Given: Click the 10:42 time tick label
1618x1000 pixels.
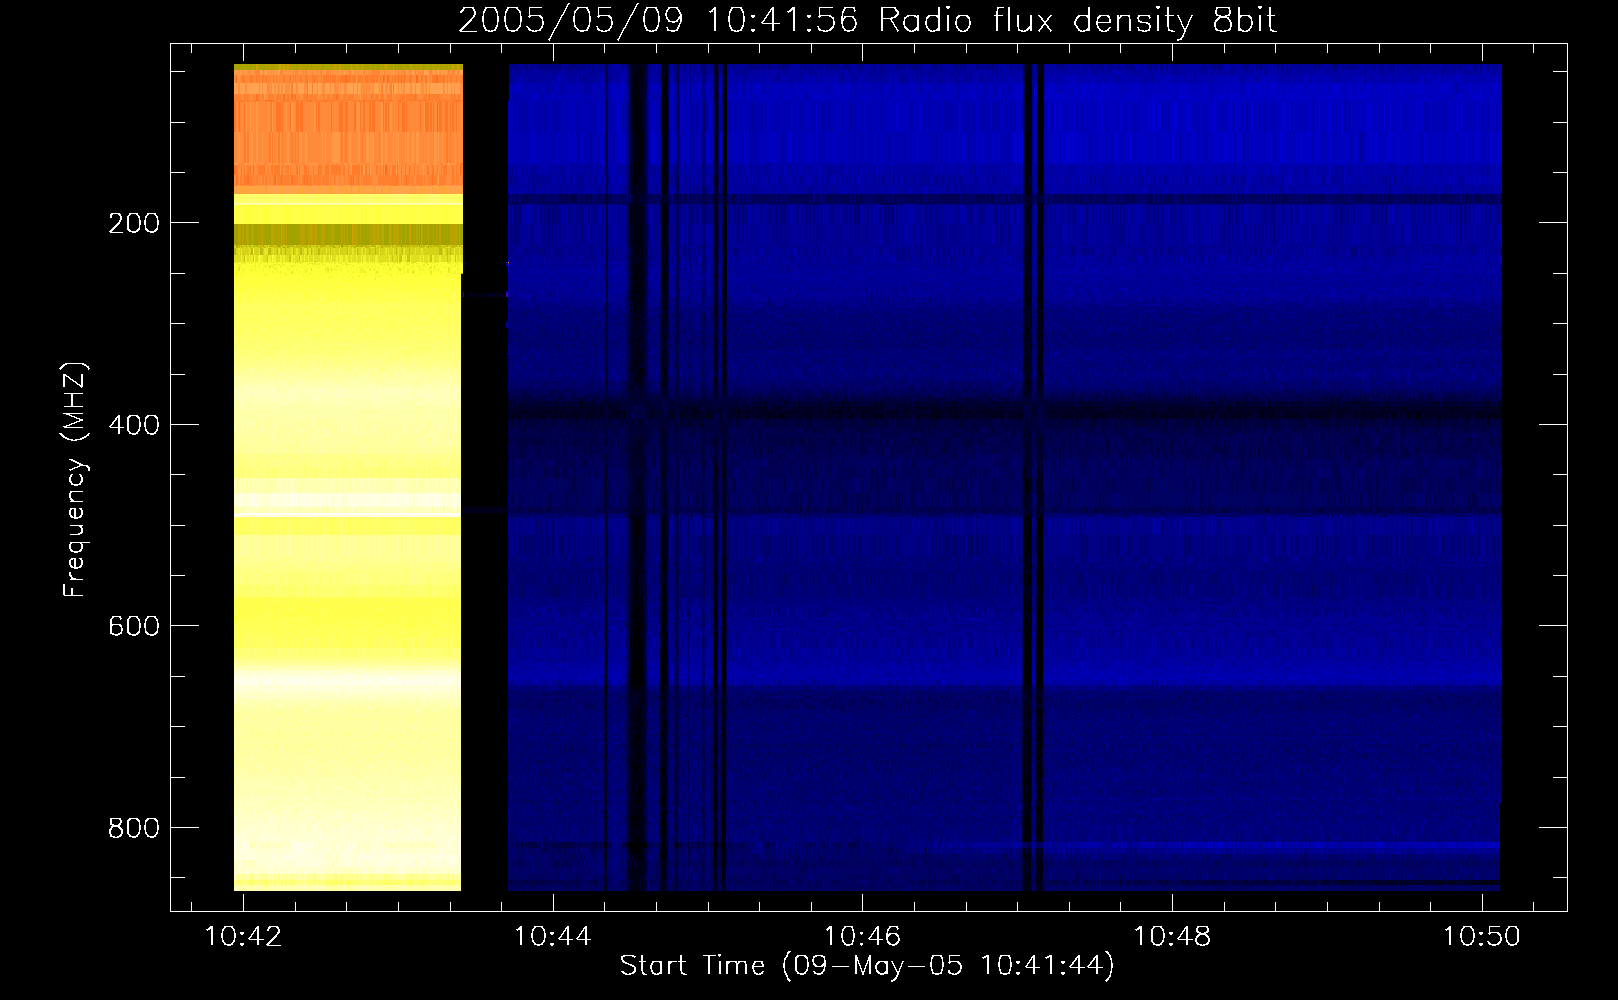Looking at the screenshot, I should (x=243, y=936).
